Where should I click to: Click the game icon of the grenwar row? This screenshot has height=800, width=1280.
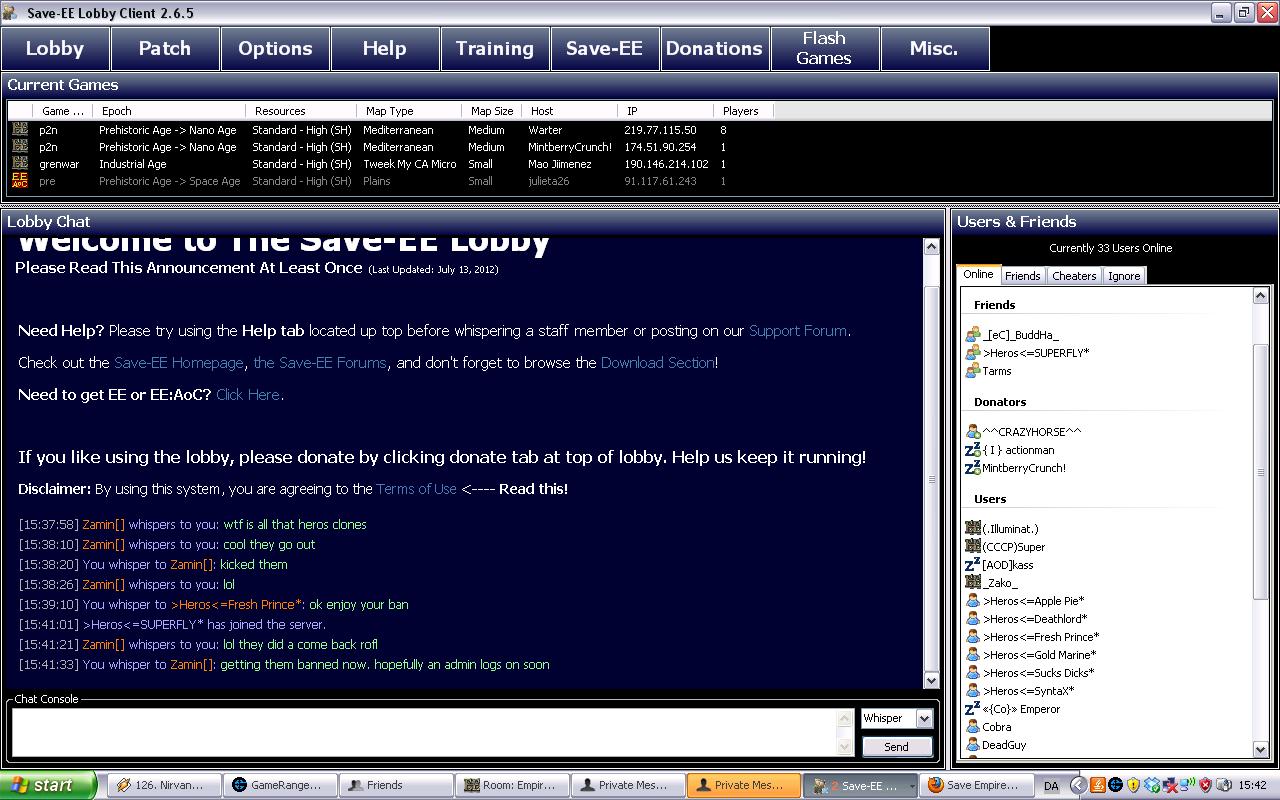click(x=20, y=164)
